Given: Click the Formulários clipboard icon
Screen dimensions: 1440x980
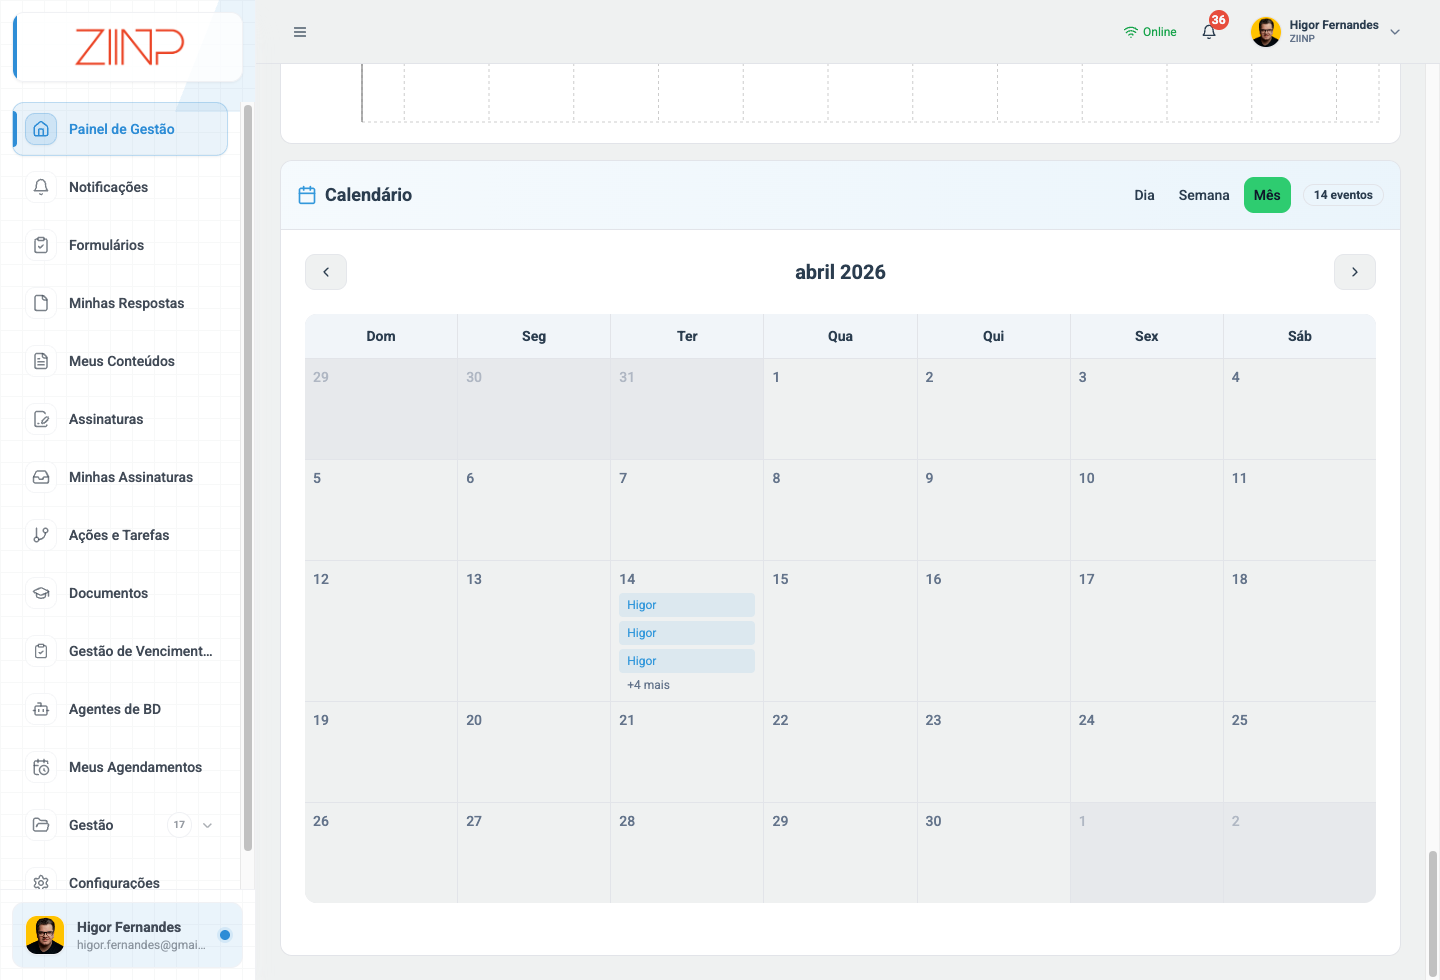Looking at the screenshot, I should [x=41, y=245].
